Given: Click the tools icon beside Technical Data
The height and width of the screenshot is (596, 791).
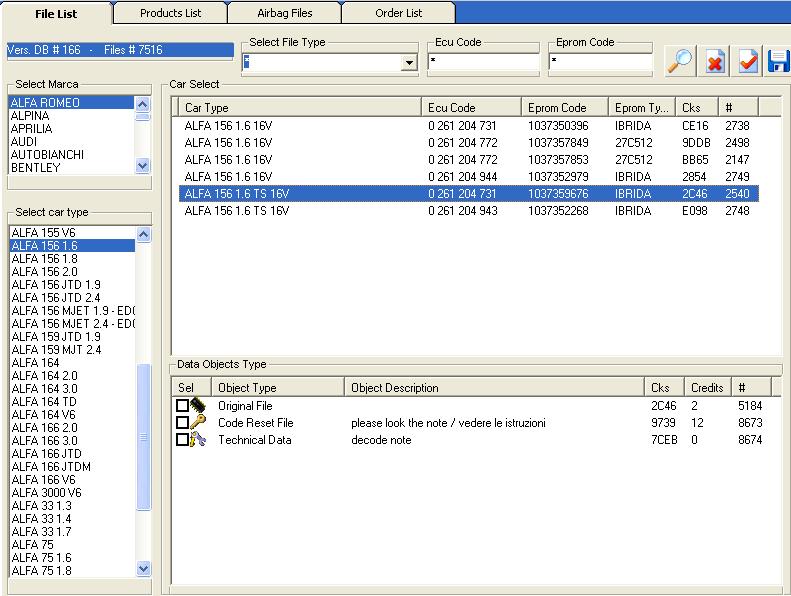Looking at the screenshot, I should 198,440.
